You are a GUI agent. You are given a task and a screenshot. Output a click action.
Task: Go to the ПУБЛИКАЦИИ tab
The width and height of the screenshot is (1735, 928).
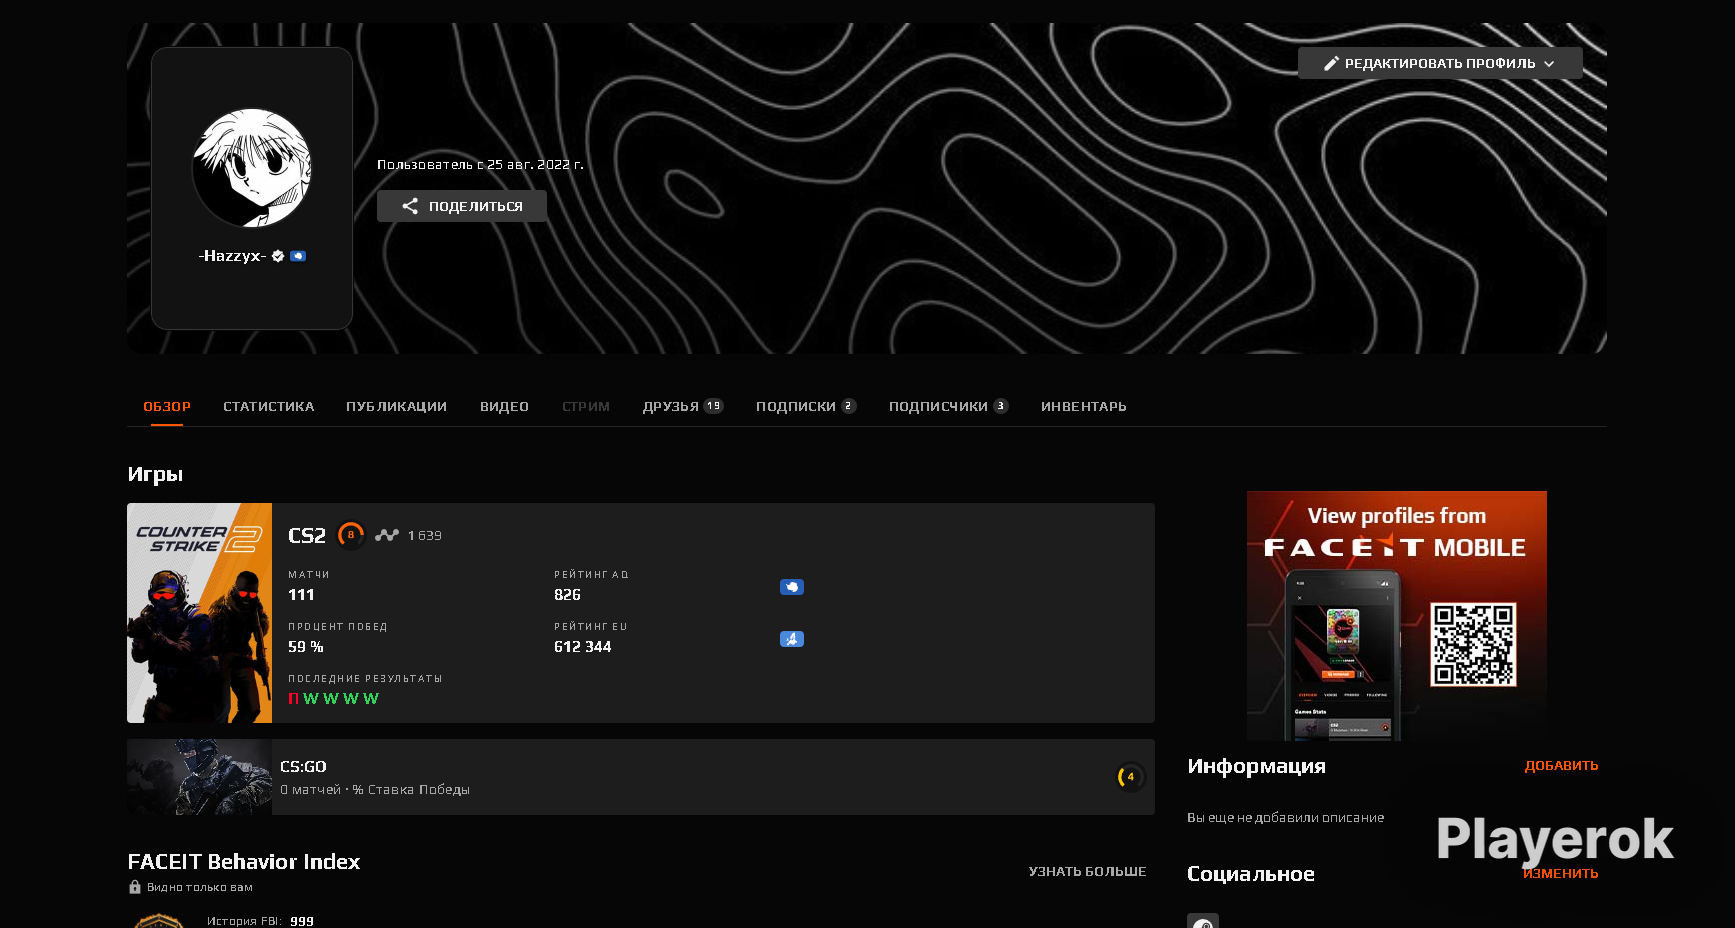[x=396, y=406]
